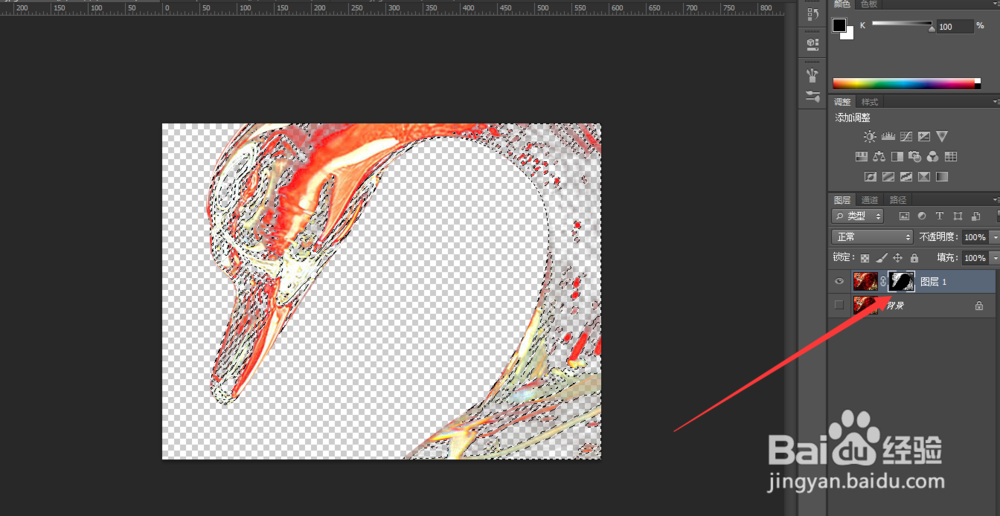The image size is (1000, 516).
Task: Add Threshold adjustment
Action: [x=906, y=177]
